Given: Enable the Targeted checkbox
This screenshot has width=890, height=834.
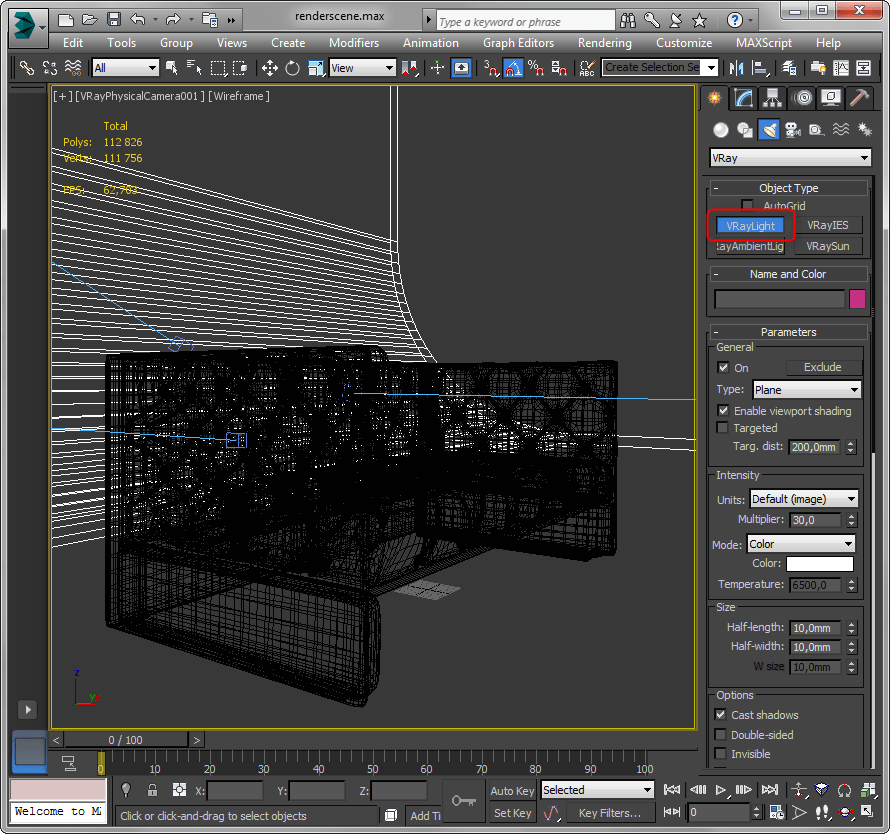Looking at the screenshot, I should (x=723, y=428).
